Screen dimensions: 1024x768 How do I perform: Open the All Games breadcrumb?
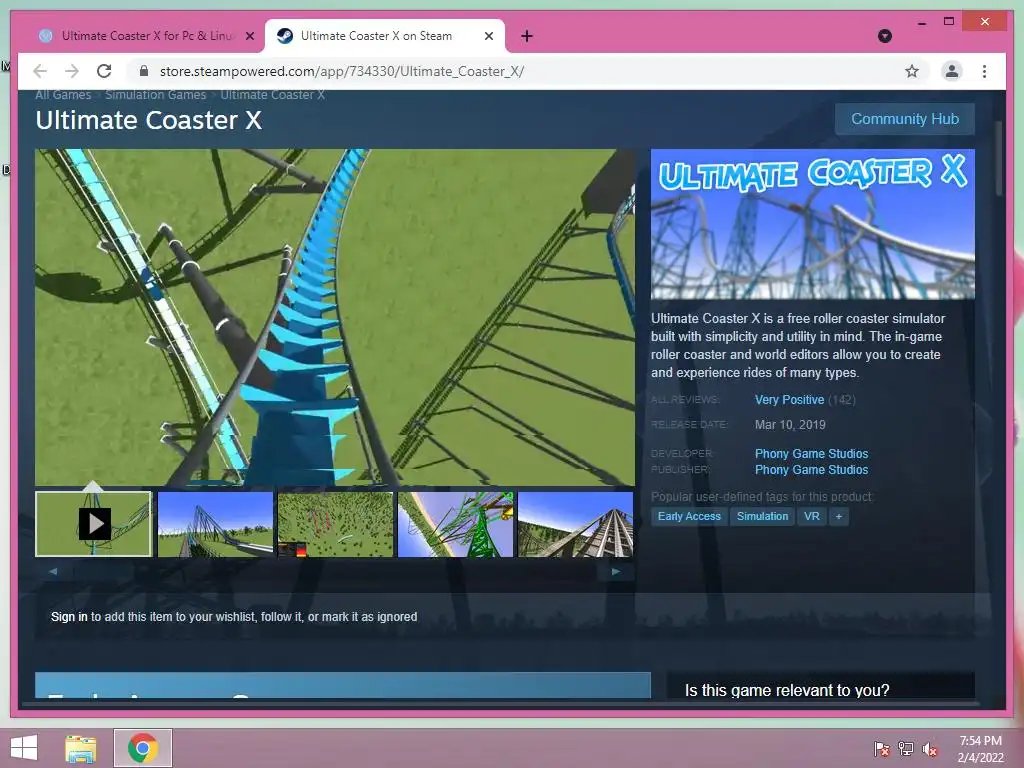[x=63, y=95]
